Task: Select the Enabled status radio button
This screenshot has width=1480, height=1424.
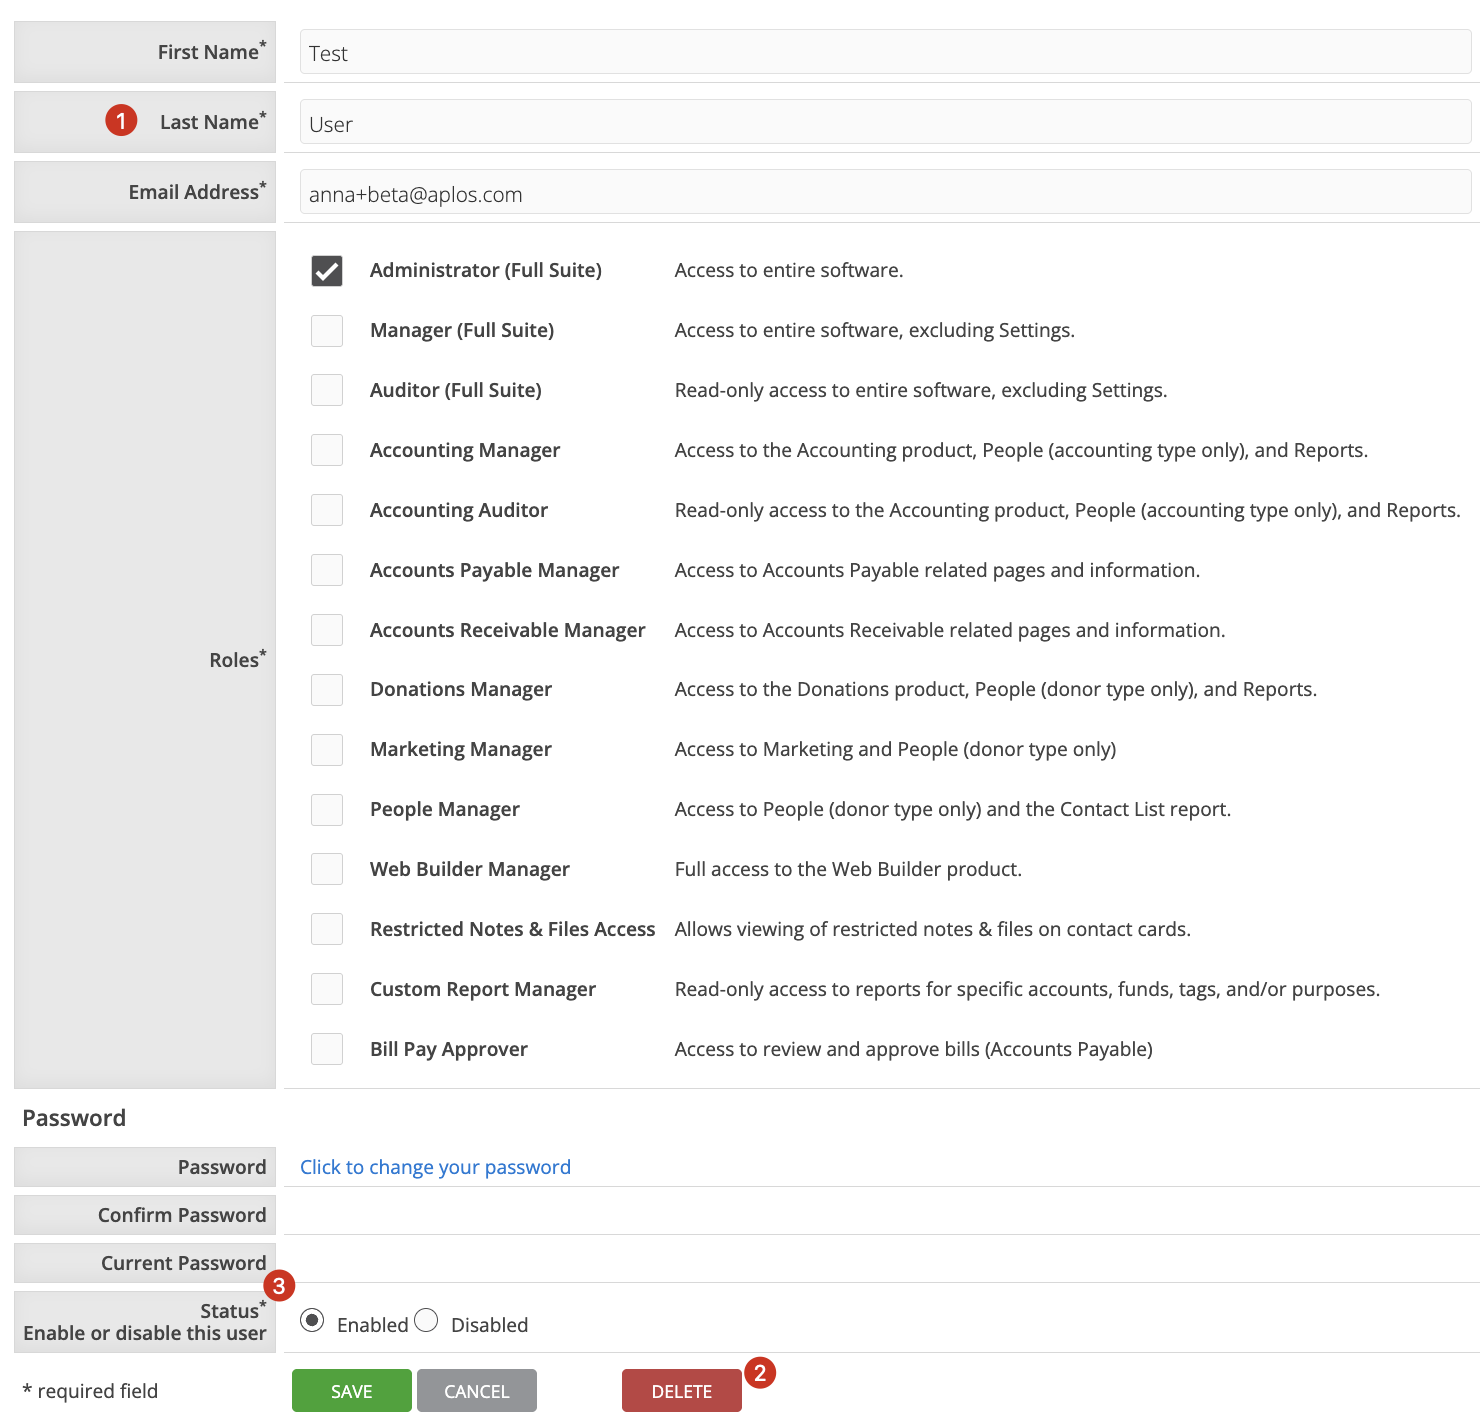Action: [x=312, y=1321]
